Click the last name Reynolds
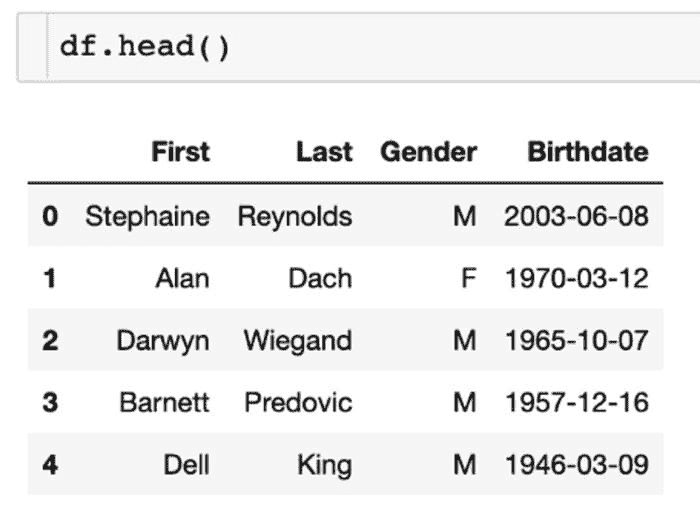This screenshot has width=700, height=513. 294,216
